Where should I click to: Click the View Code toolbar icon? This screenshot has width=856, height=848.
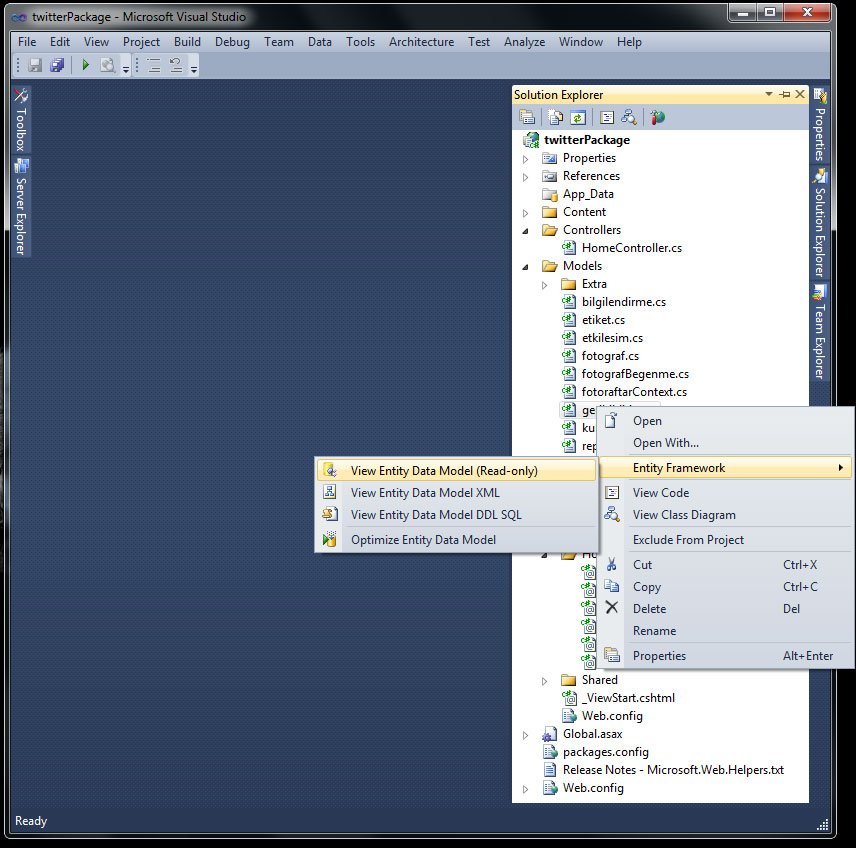607,117
